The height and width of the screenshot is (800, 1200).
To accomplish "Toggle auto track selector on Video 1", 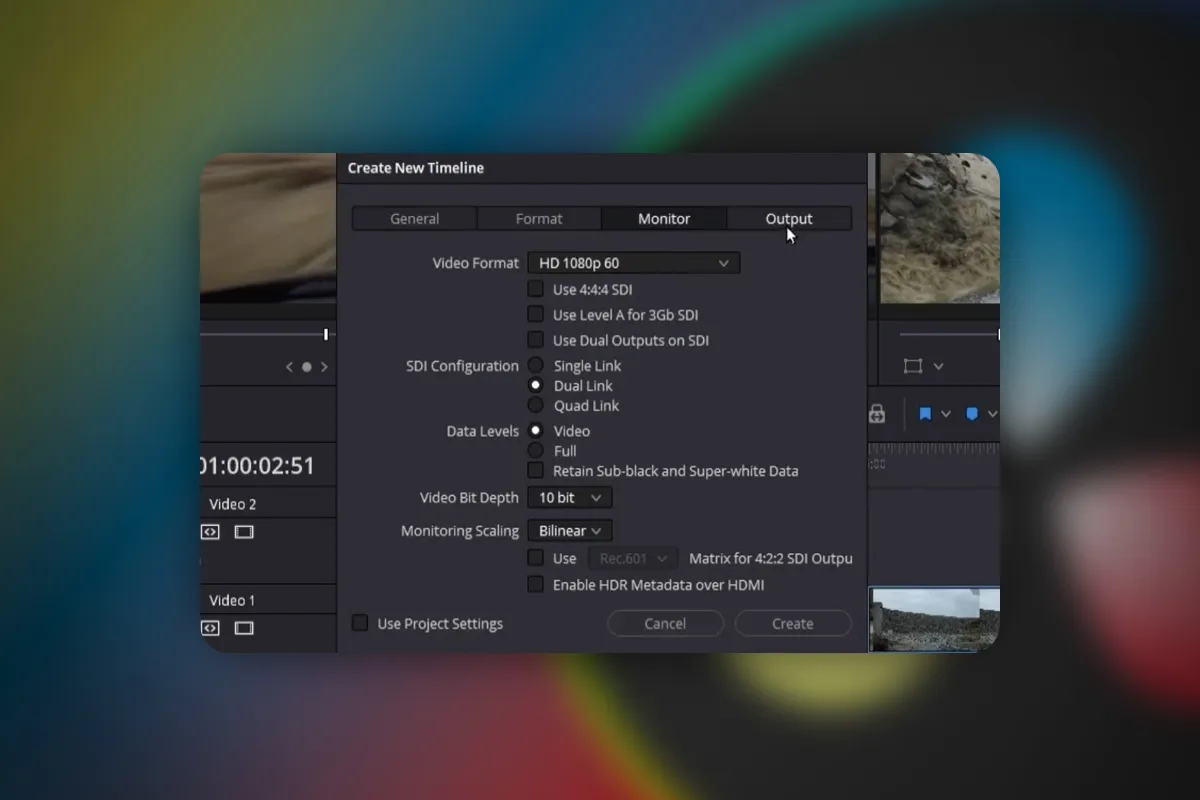I will click(x=210, y=628).
